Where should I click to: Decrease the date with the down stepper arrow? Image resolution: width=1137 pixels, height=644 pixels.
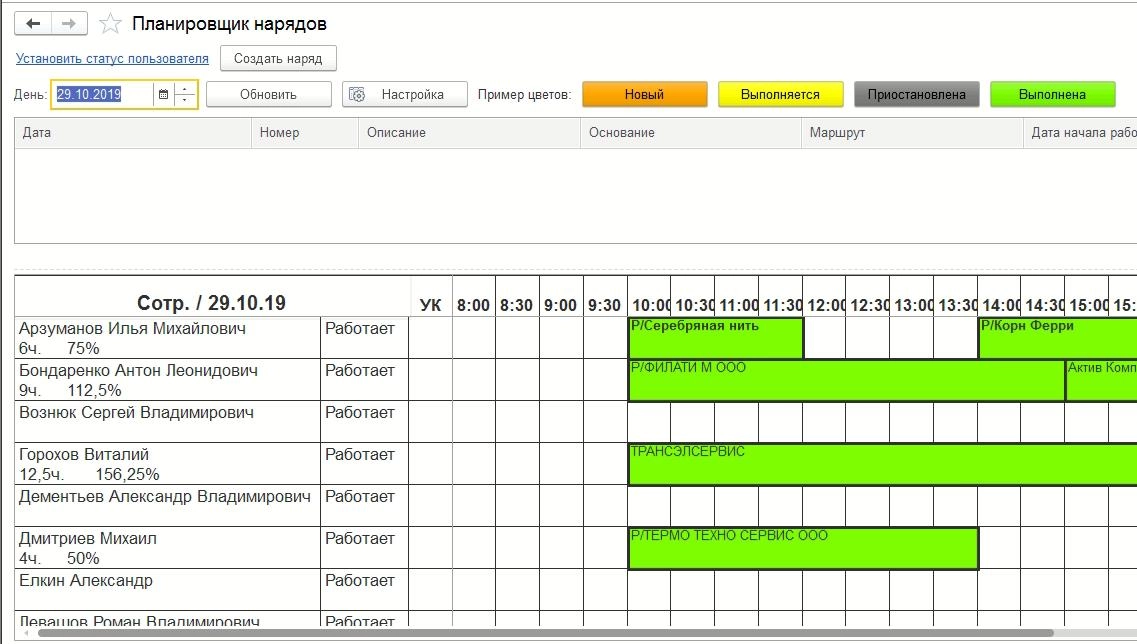point(185,99)
